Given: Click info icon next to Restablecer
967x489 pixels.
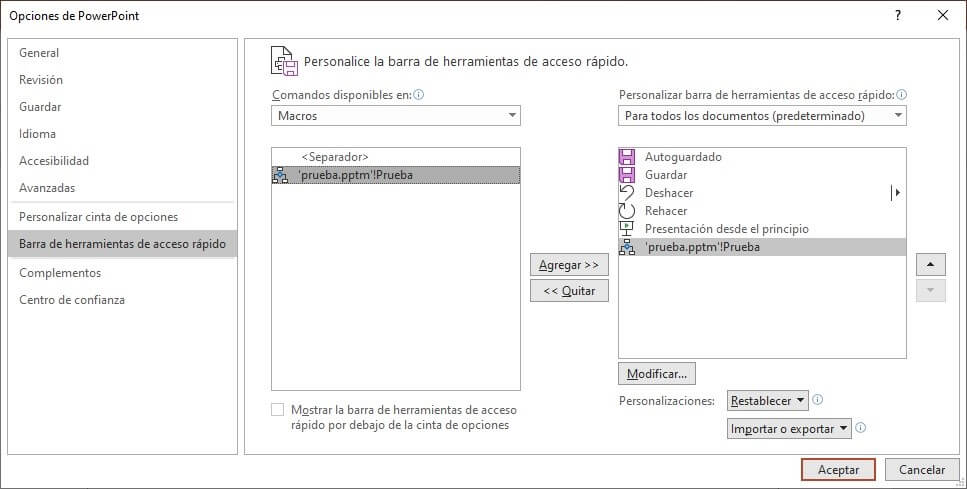Looking at the screenshot, I should tap(818, 400).
